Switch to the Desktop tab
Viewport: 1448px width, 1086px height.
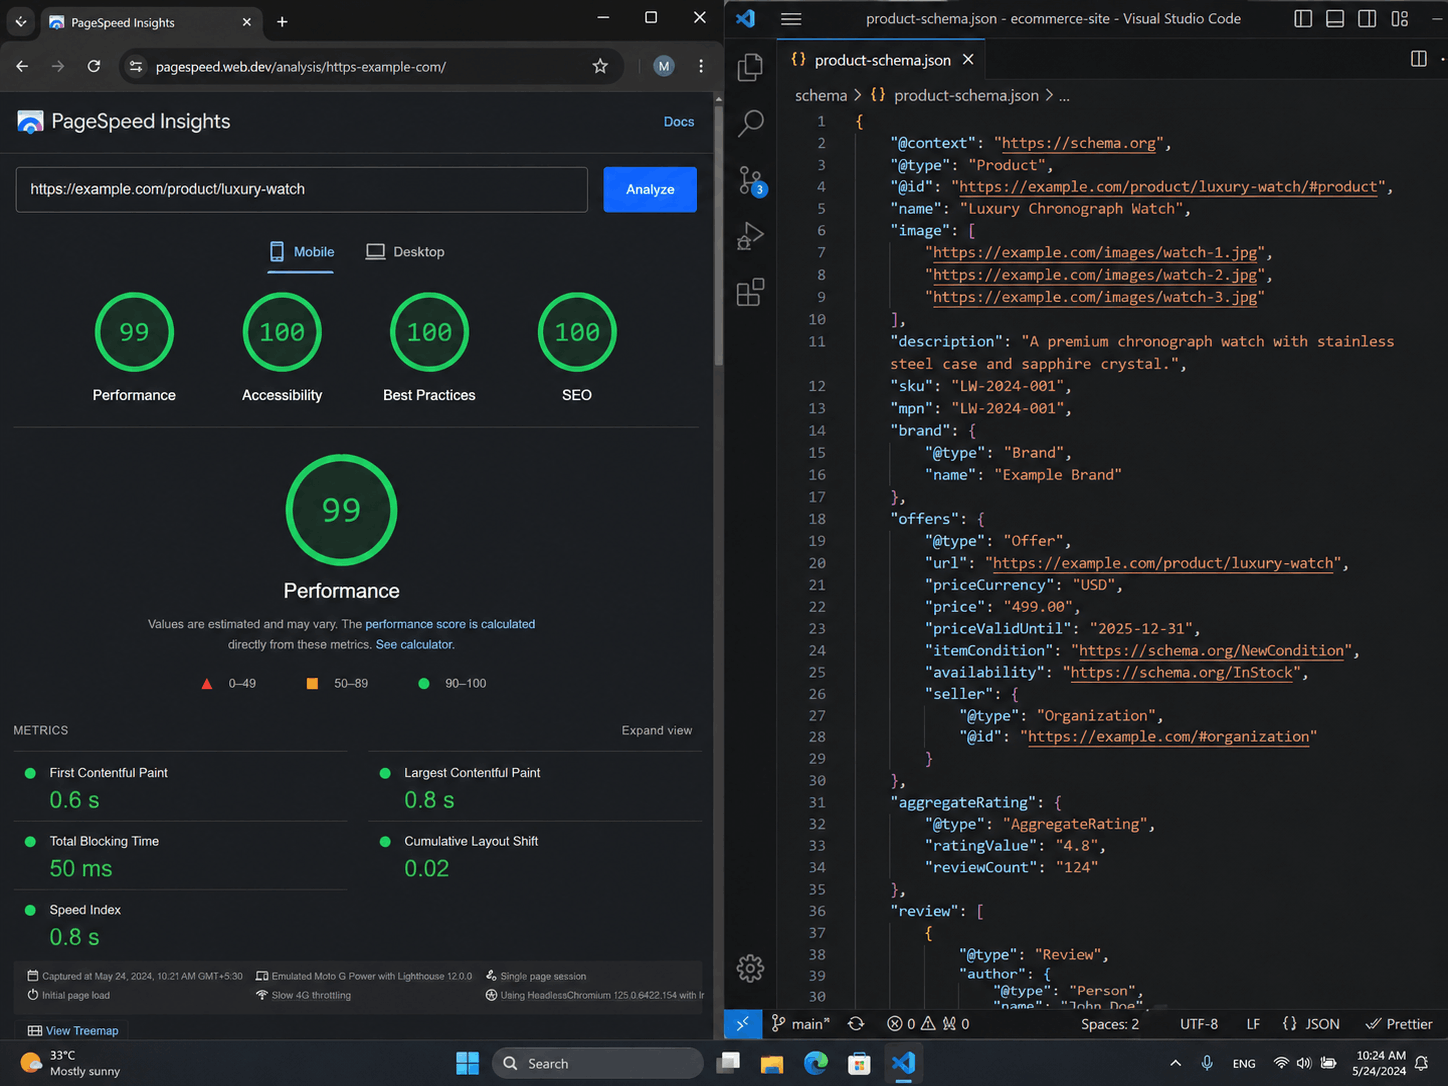pyautogui.click(x=405, y=252)
